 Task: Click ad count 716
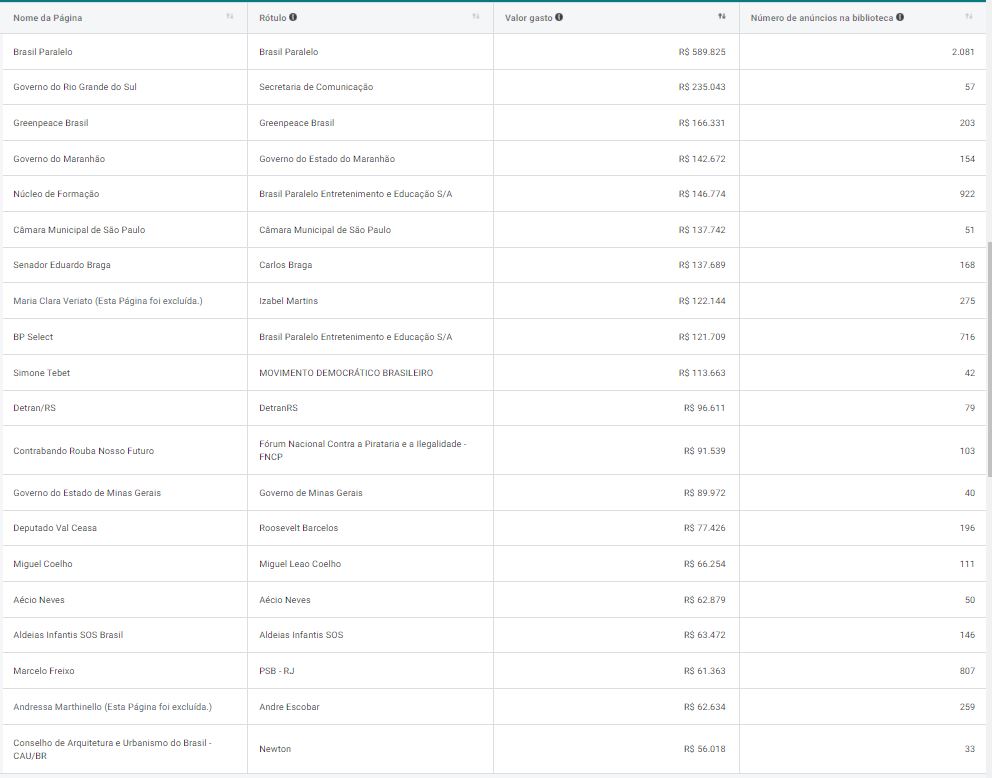pos(967,337)
